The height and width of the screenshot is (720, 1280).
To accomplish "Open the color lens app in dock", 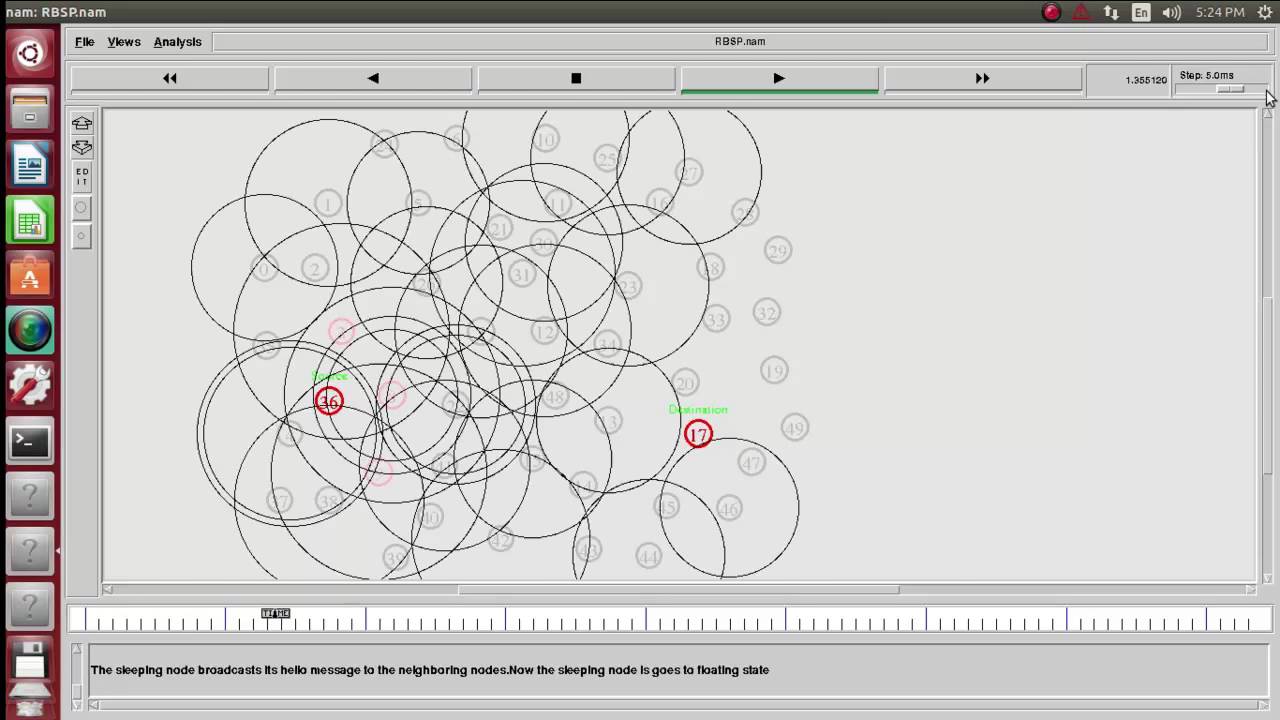I will click(x=29, y=331).
